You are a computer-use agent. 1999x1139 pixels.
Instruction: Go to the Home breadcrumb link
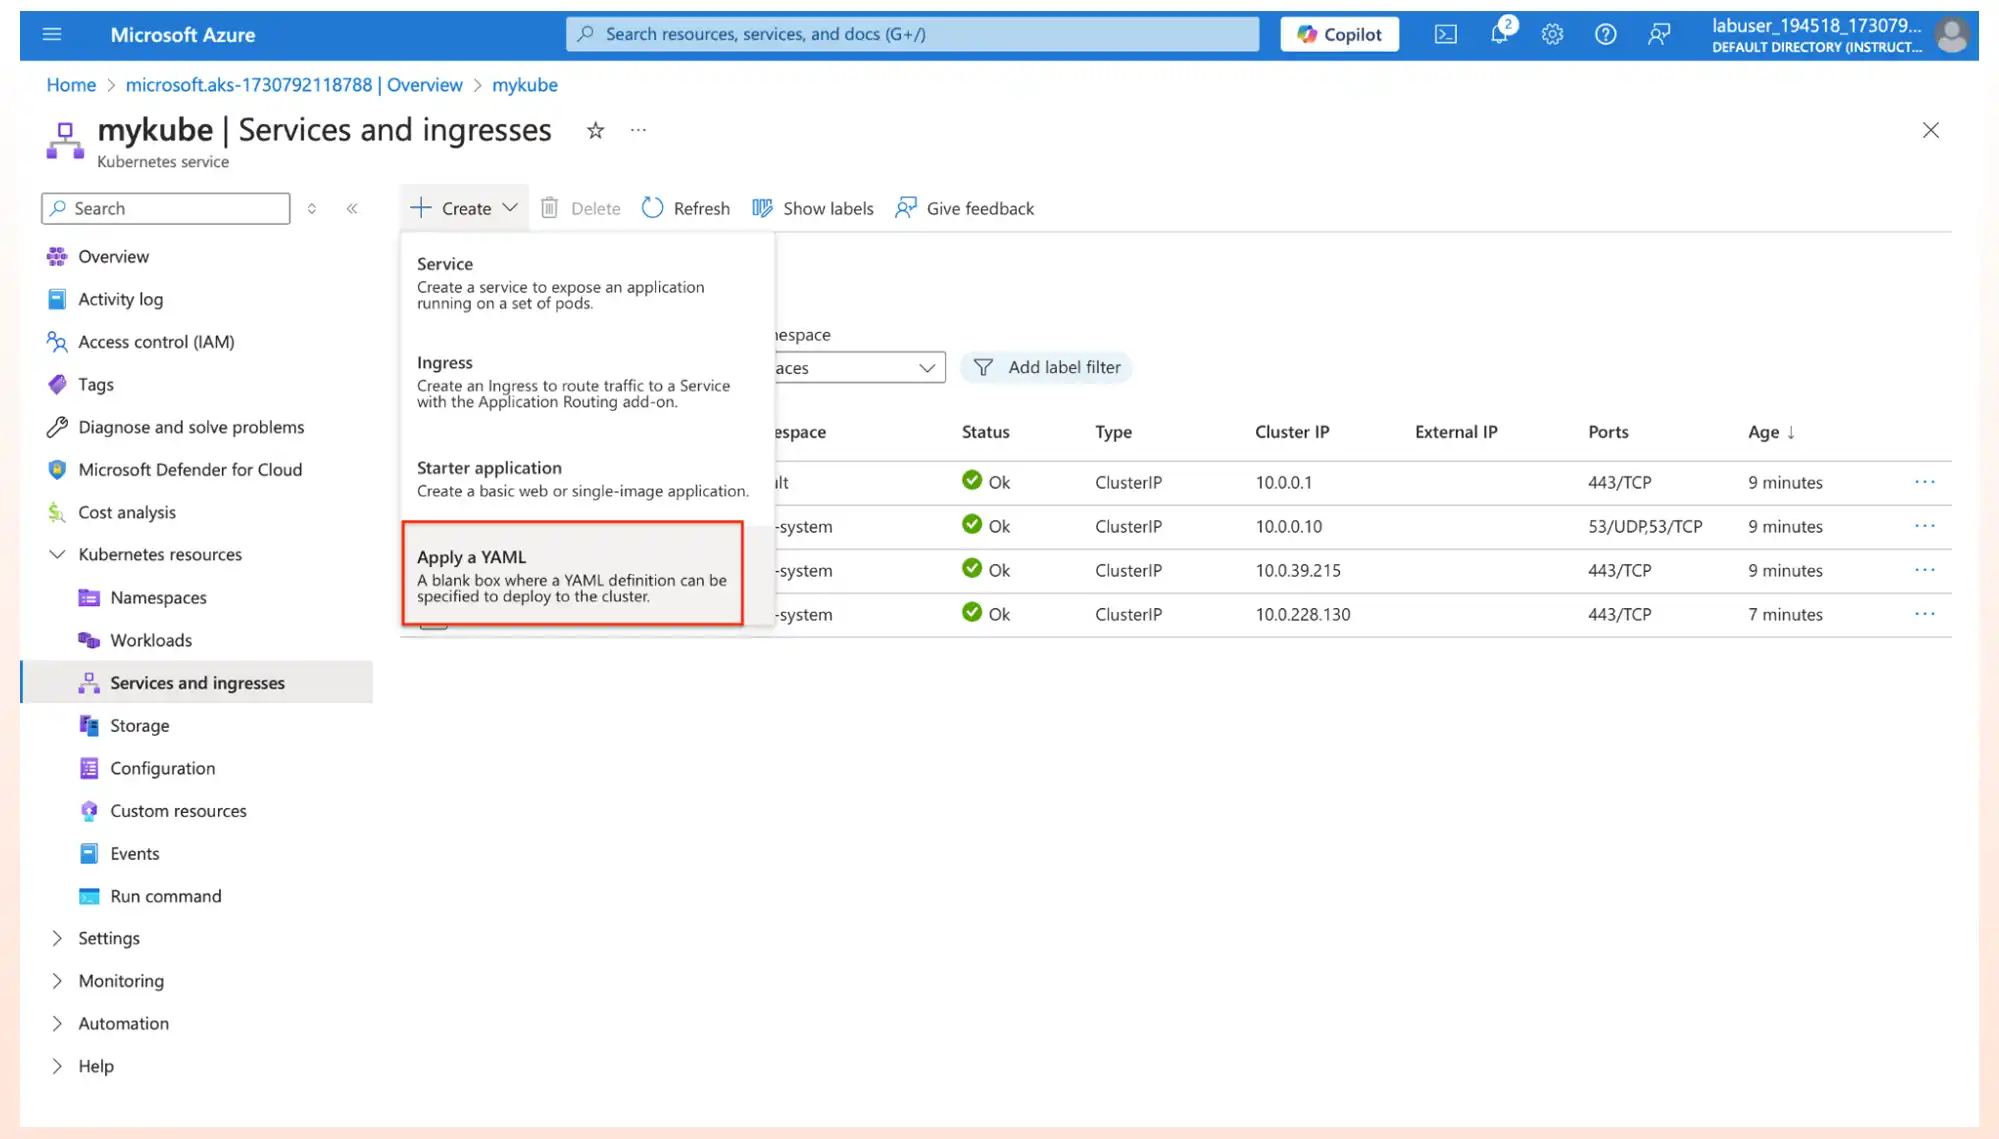tap(71, 85)
